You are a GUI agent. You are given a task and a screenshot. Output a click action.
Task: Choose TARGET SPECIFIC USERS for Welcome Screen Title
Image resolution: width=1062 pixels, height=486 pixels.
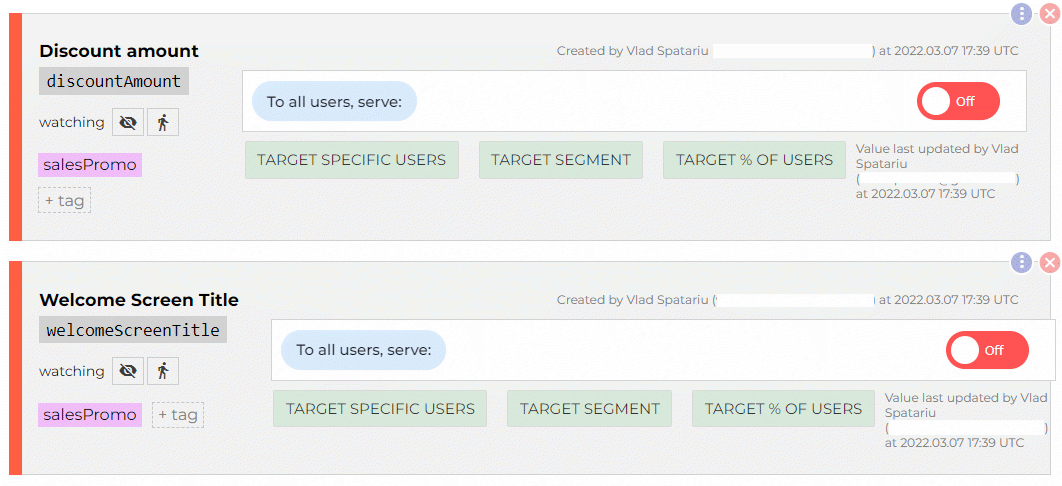tap(380, 409)
